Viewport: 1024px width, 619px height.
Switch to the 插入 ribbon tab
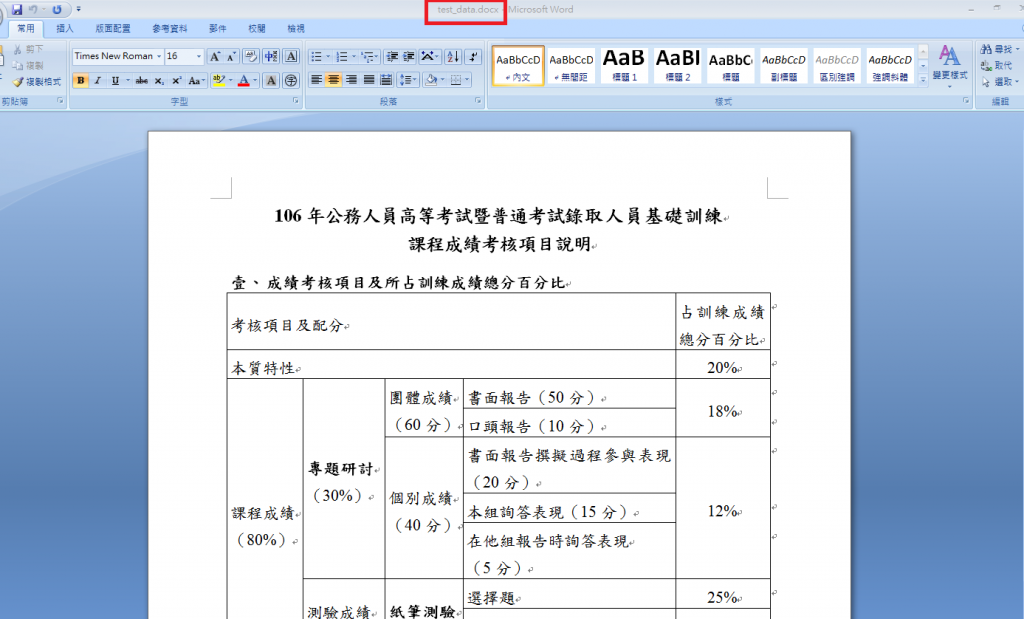pyautogui.click(x=65, y=29)
